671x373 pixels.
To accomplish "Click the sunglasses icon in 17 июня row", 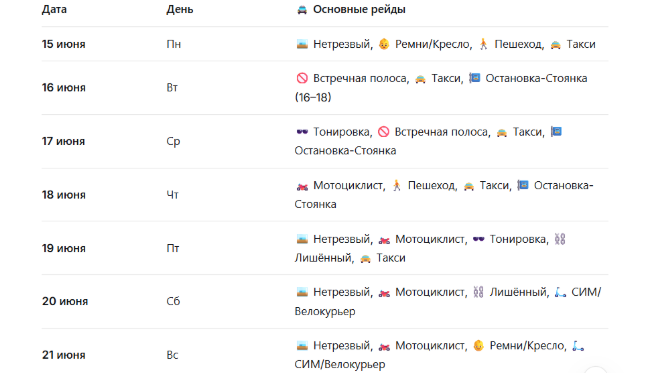I will [x=302, y=132].
